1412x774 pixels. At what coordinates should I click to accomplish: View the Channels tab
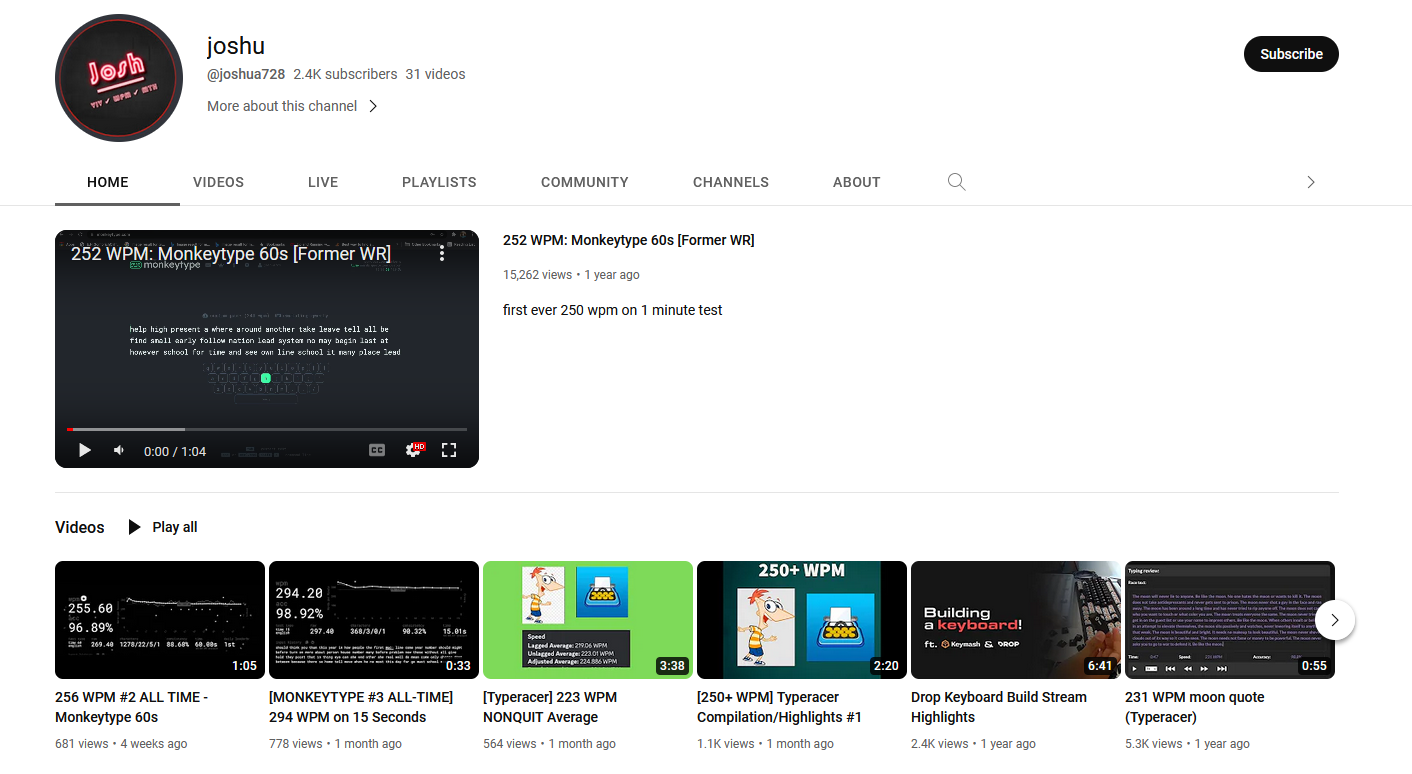point(731,182)
